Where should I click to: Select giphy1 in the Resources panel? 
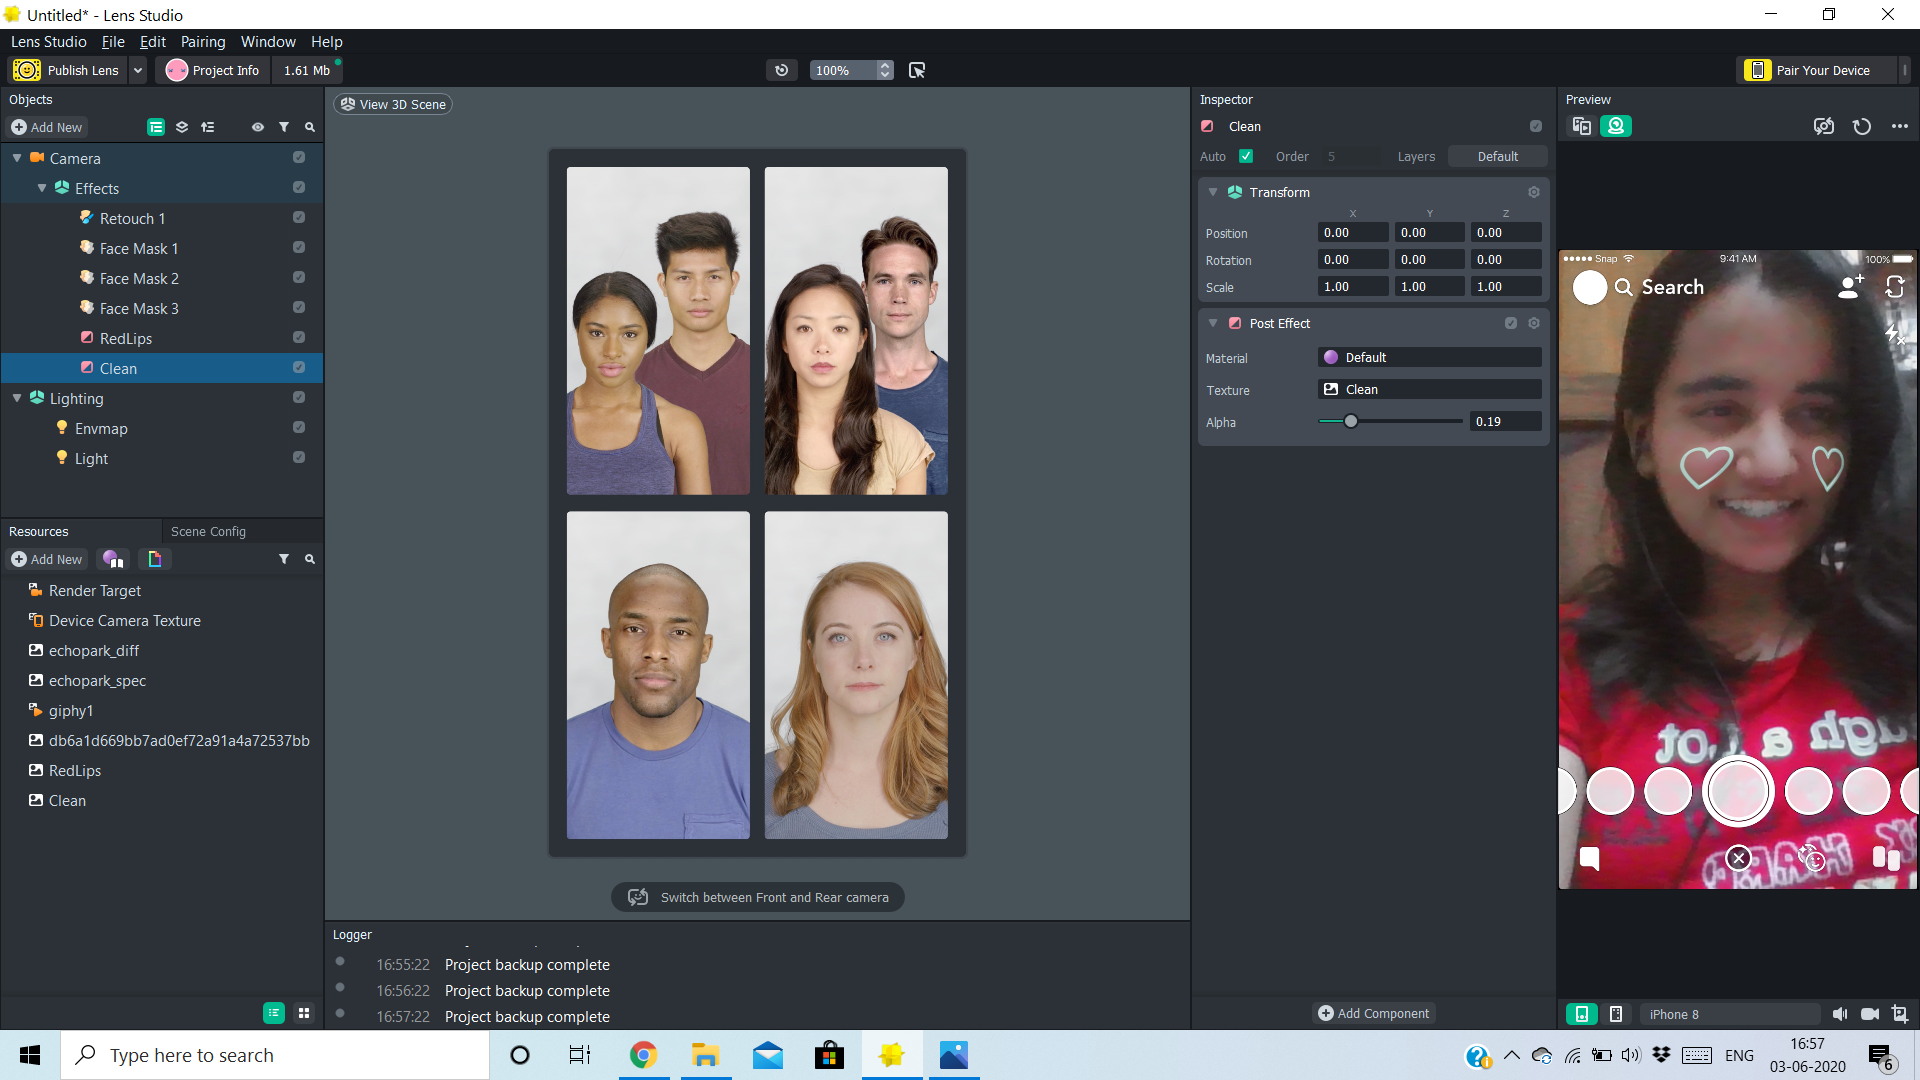click(71, 710)
